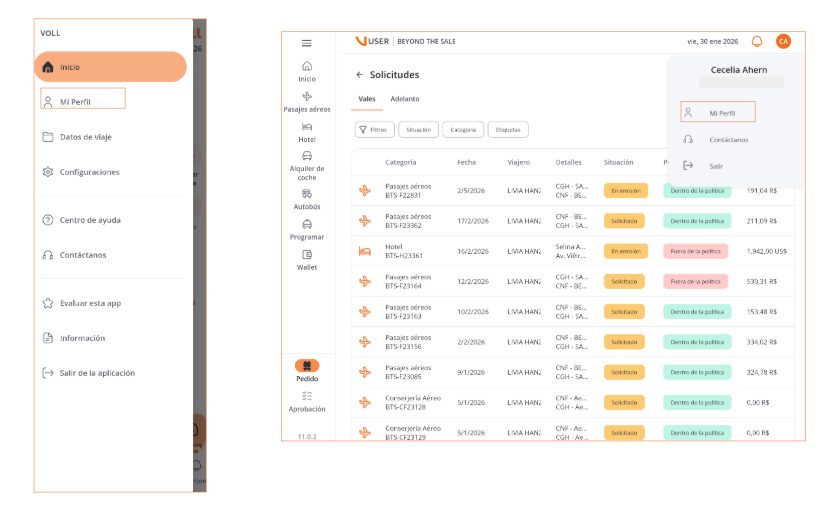This screenshot has width=838, height=510.
Task: Go back using the Solicitudes arrow
Action: (x=360, y=75)
